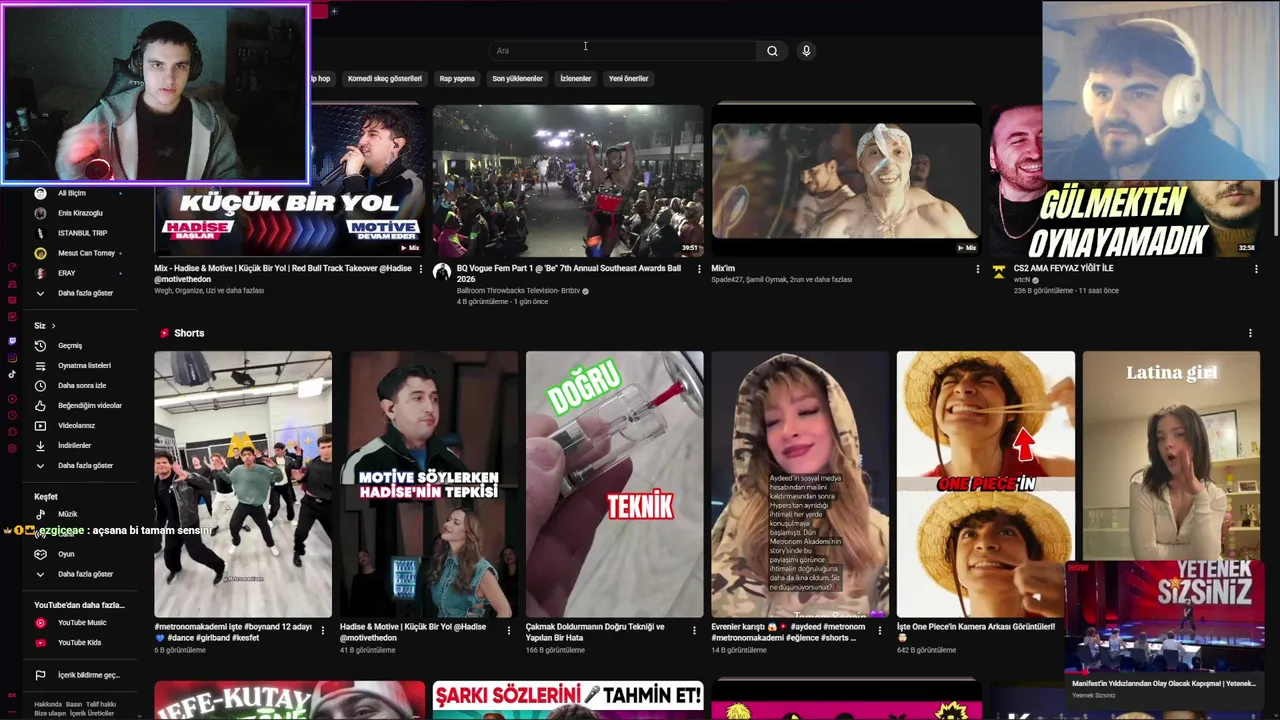Select İzlenenler filter chip
Screen dimensions: 1280x720
click(x=576, y=78)
